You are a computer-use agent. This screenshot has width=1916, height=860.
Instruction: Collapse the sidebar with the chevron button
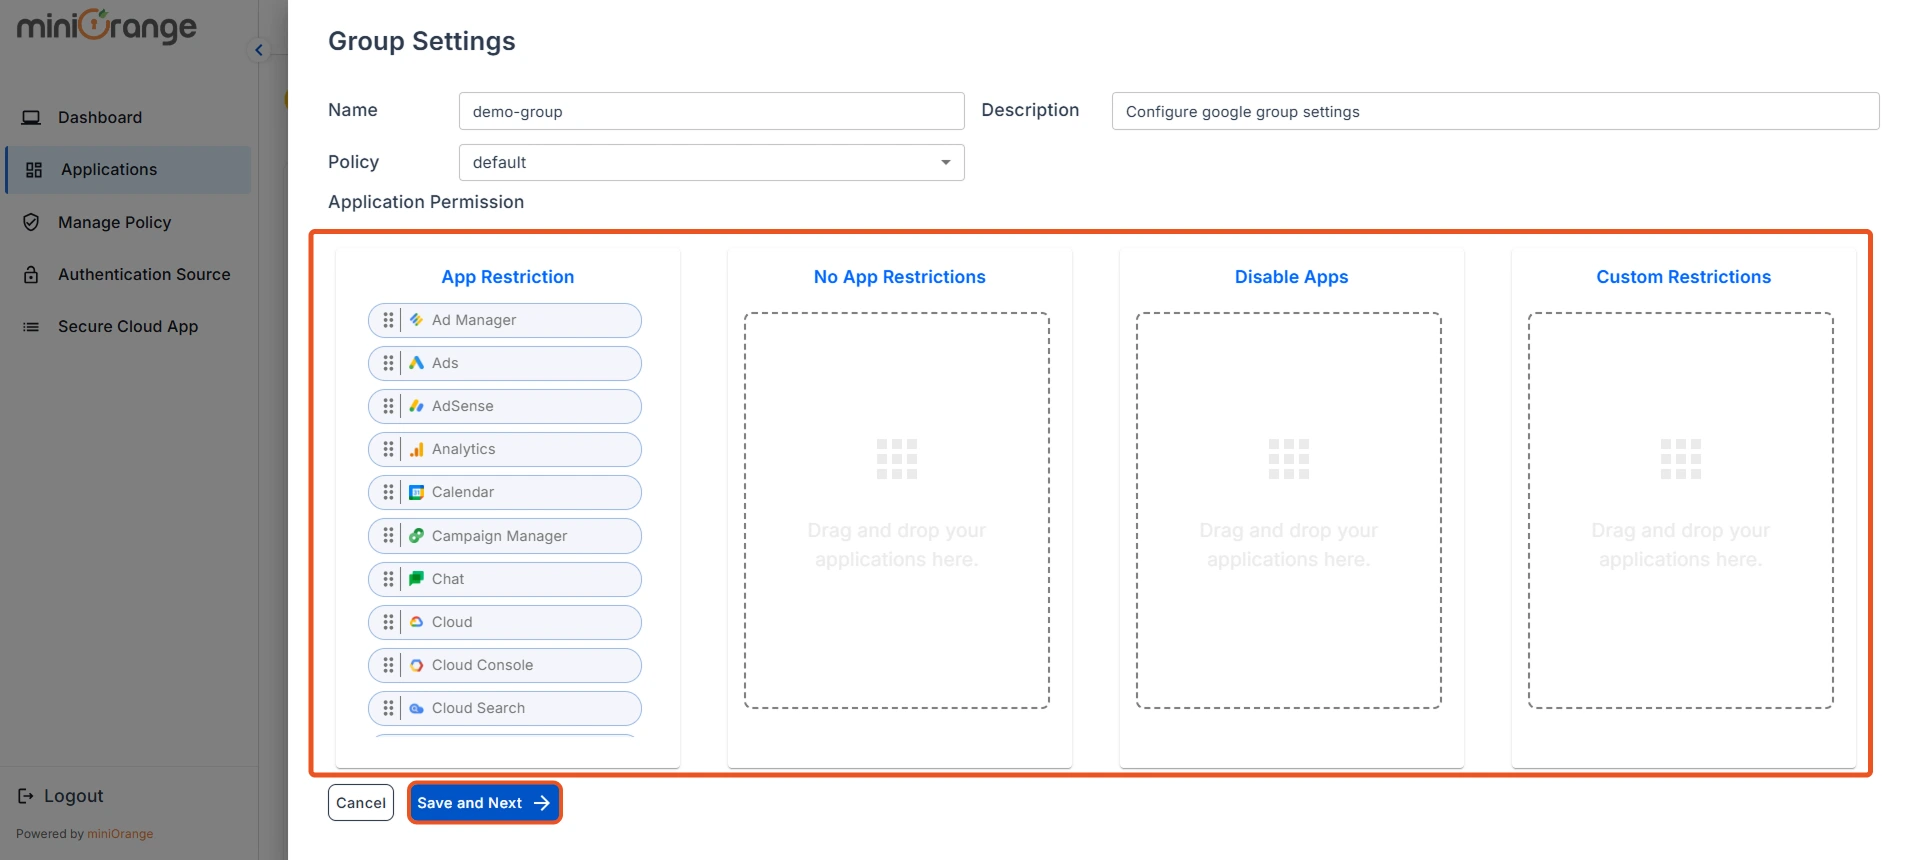pos(259,50)
